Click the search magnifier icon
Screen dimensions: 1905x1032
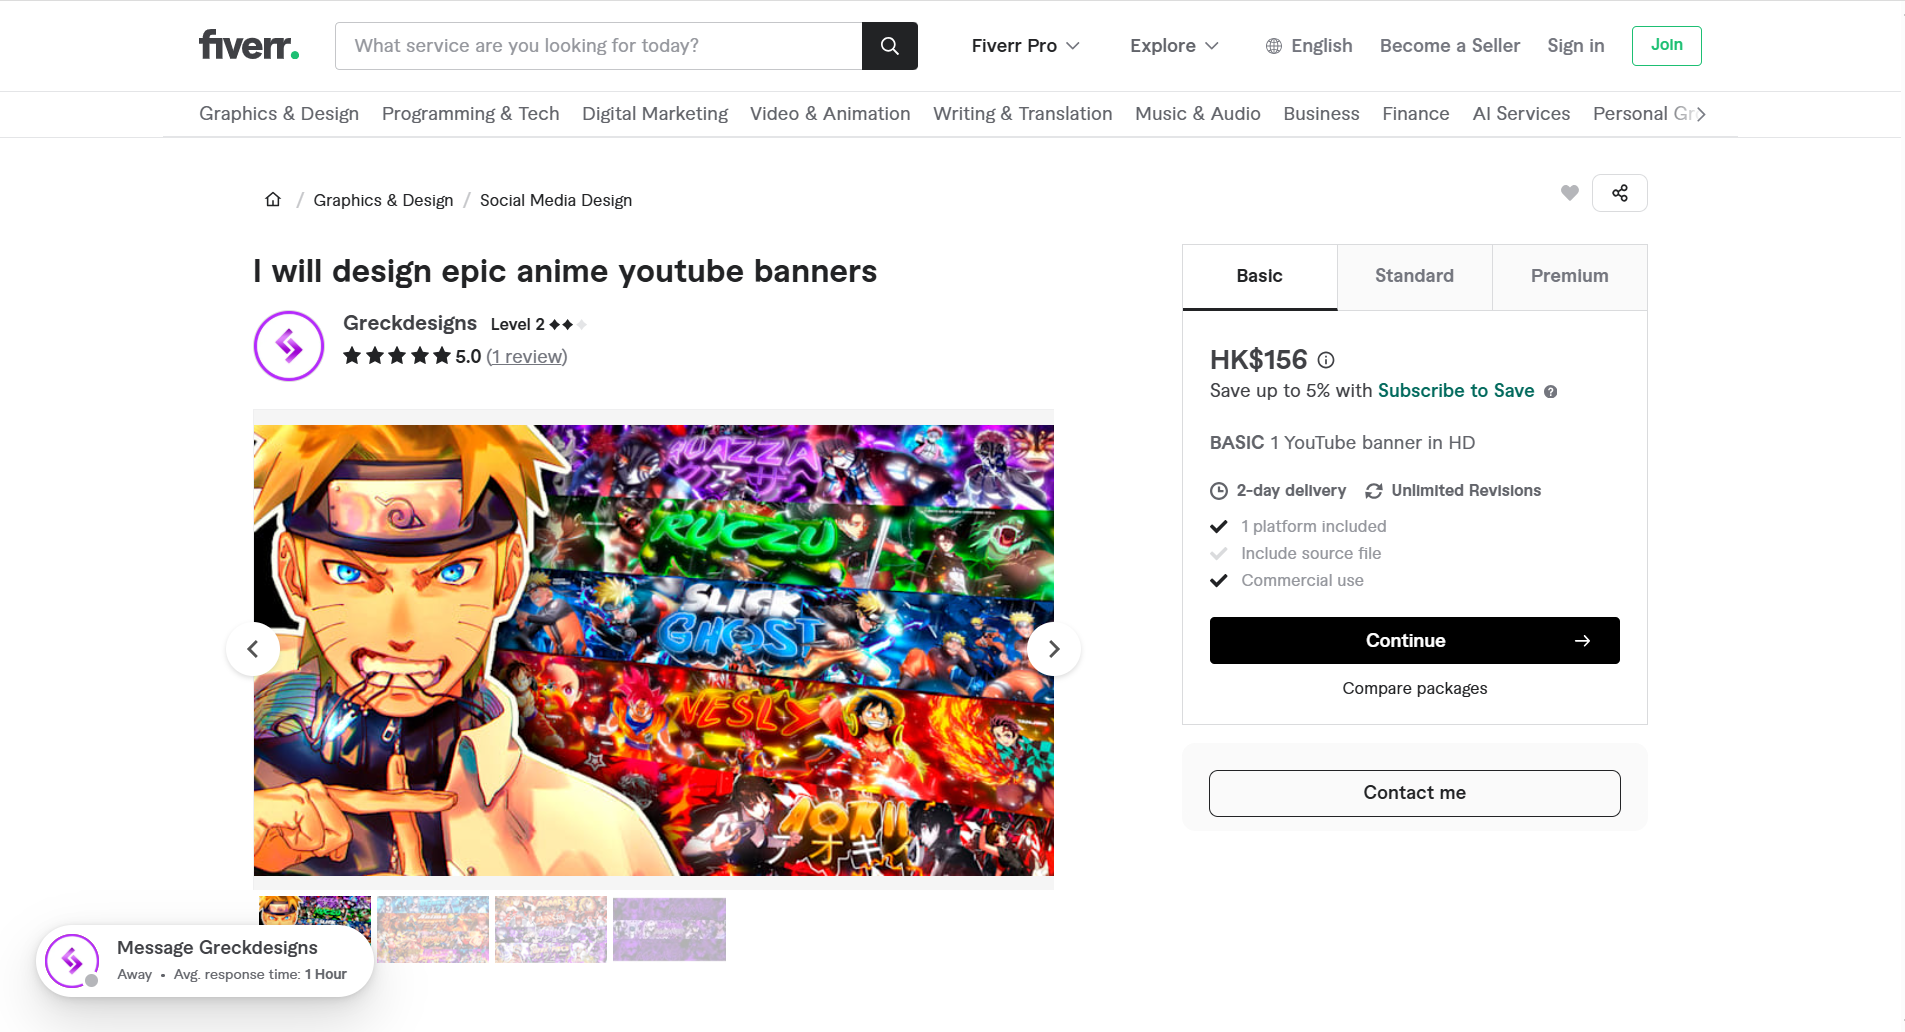coord(889,45)
